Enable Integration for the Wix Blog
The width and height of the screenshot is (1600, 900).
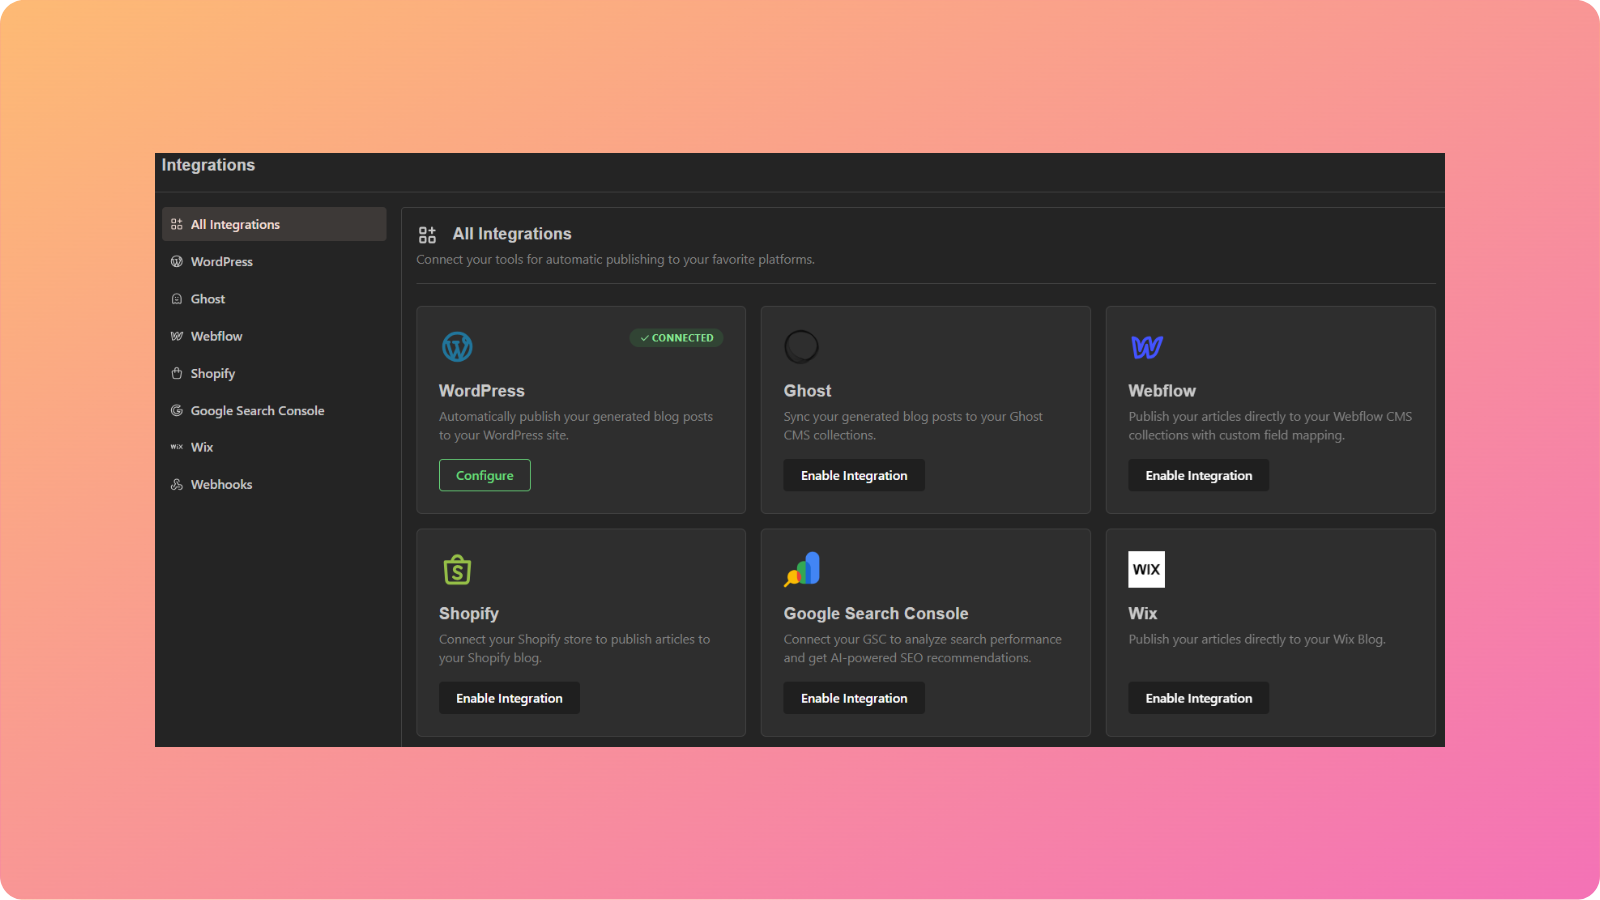[1198, 697]
